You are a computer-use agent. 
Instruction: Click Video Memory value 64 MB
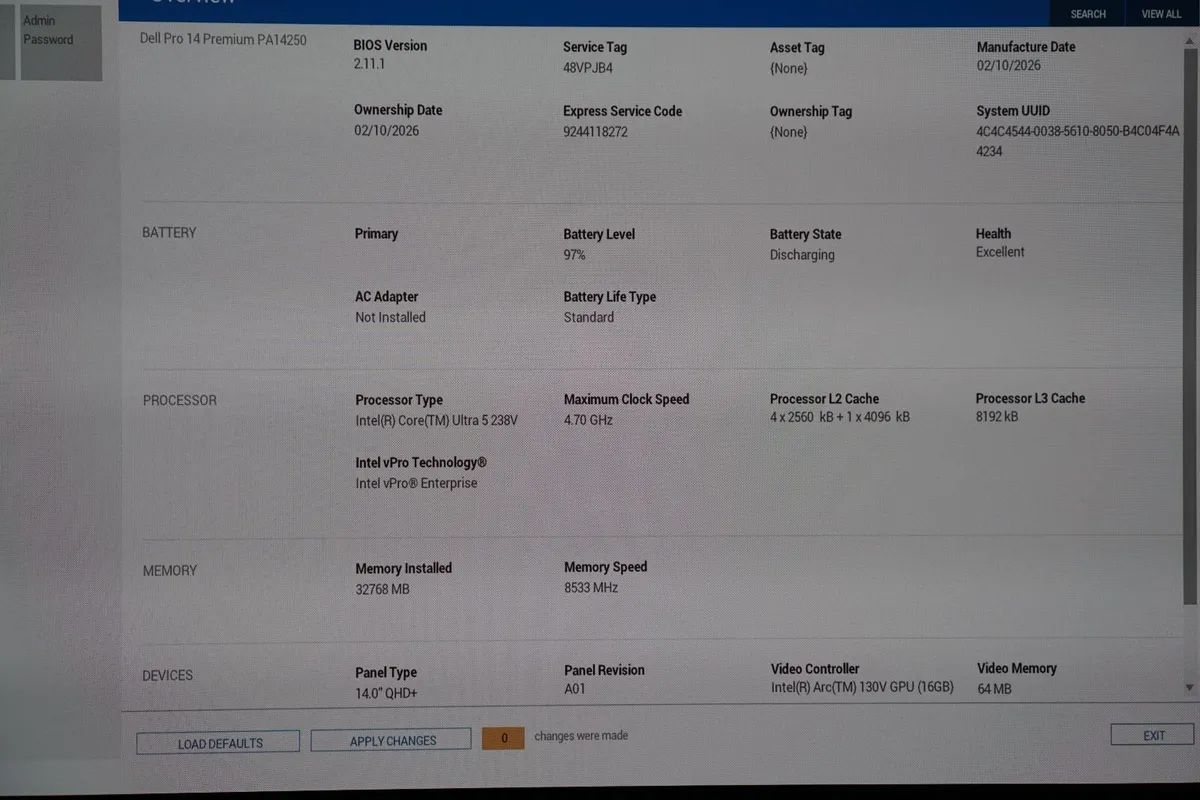(994, 689)
